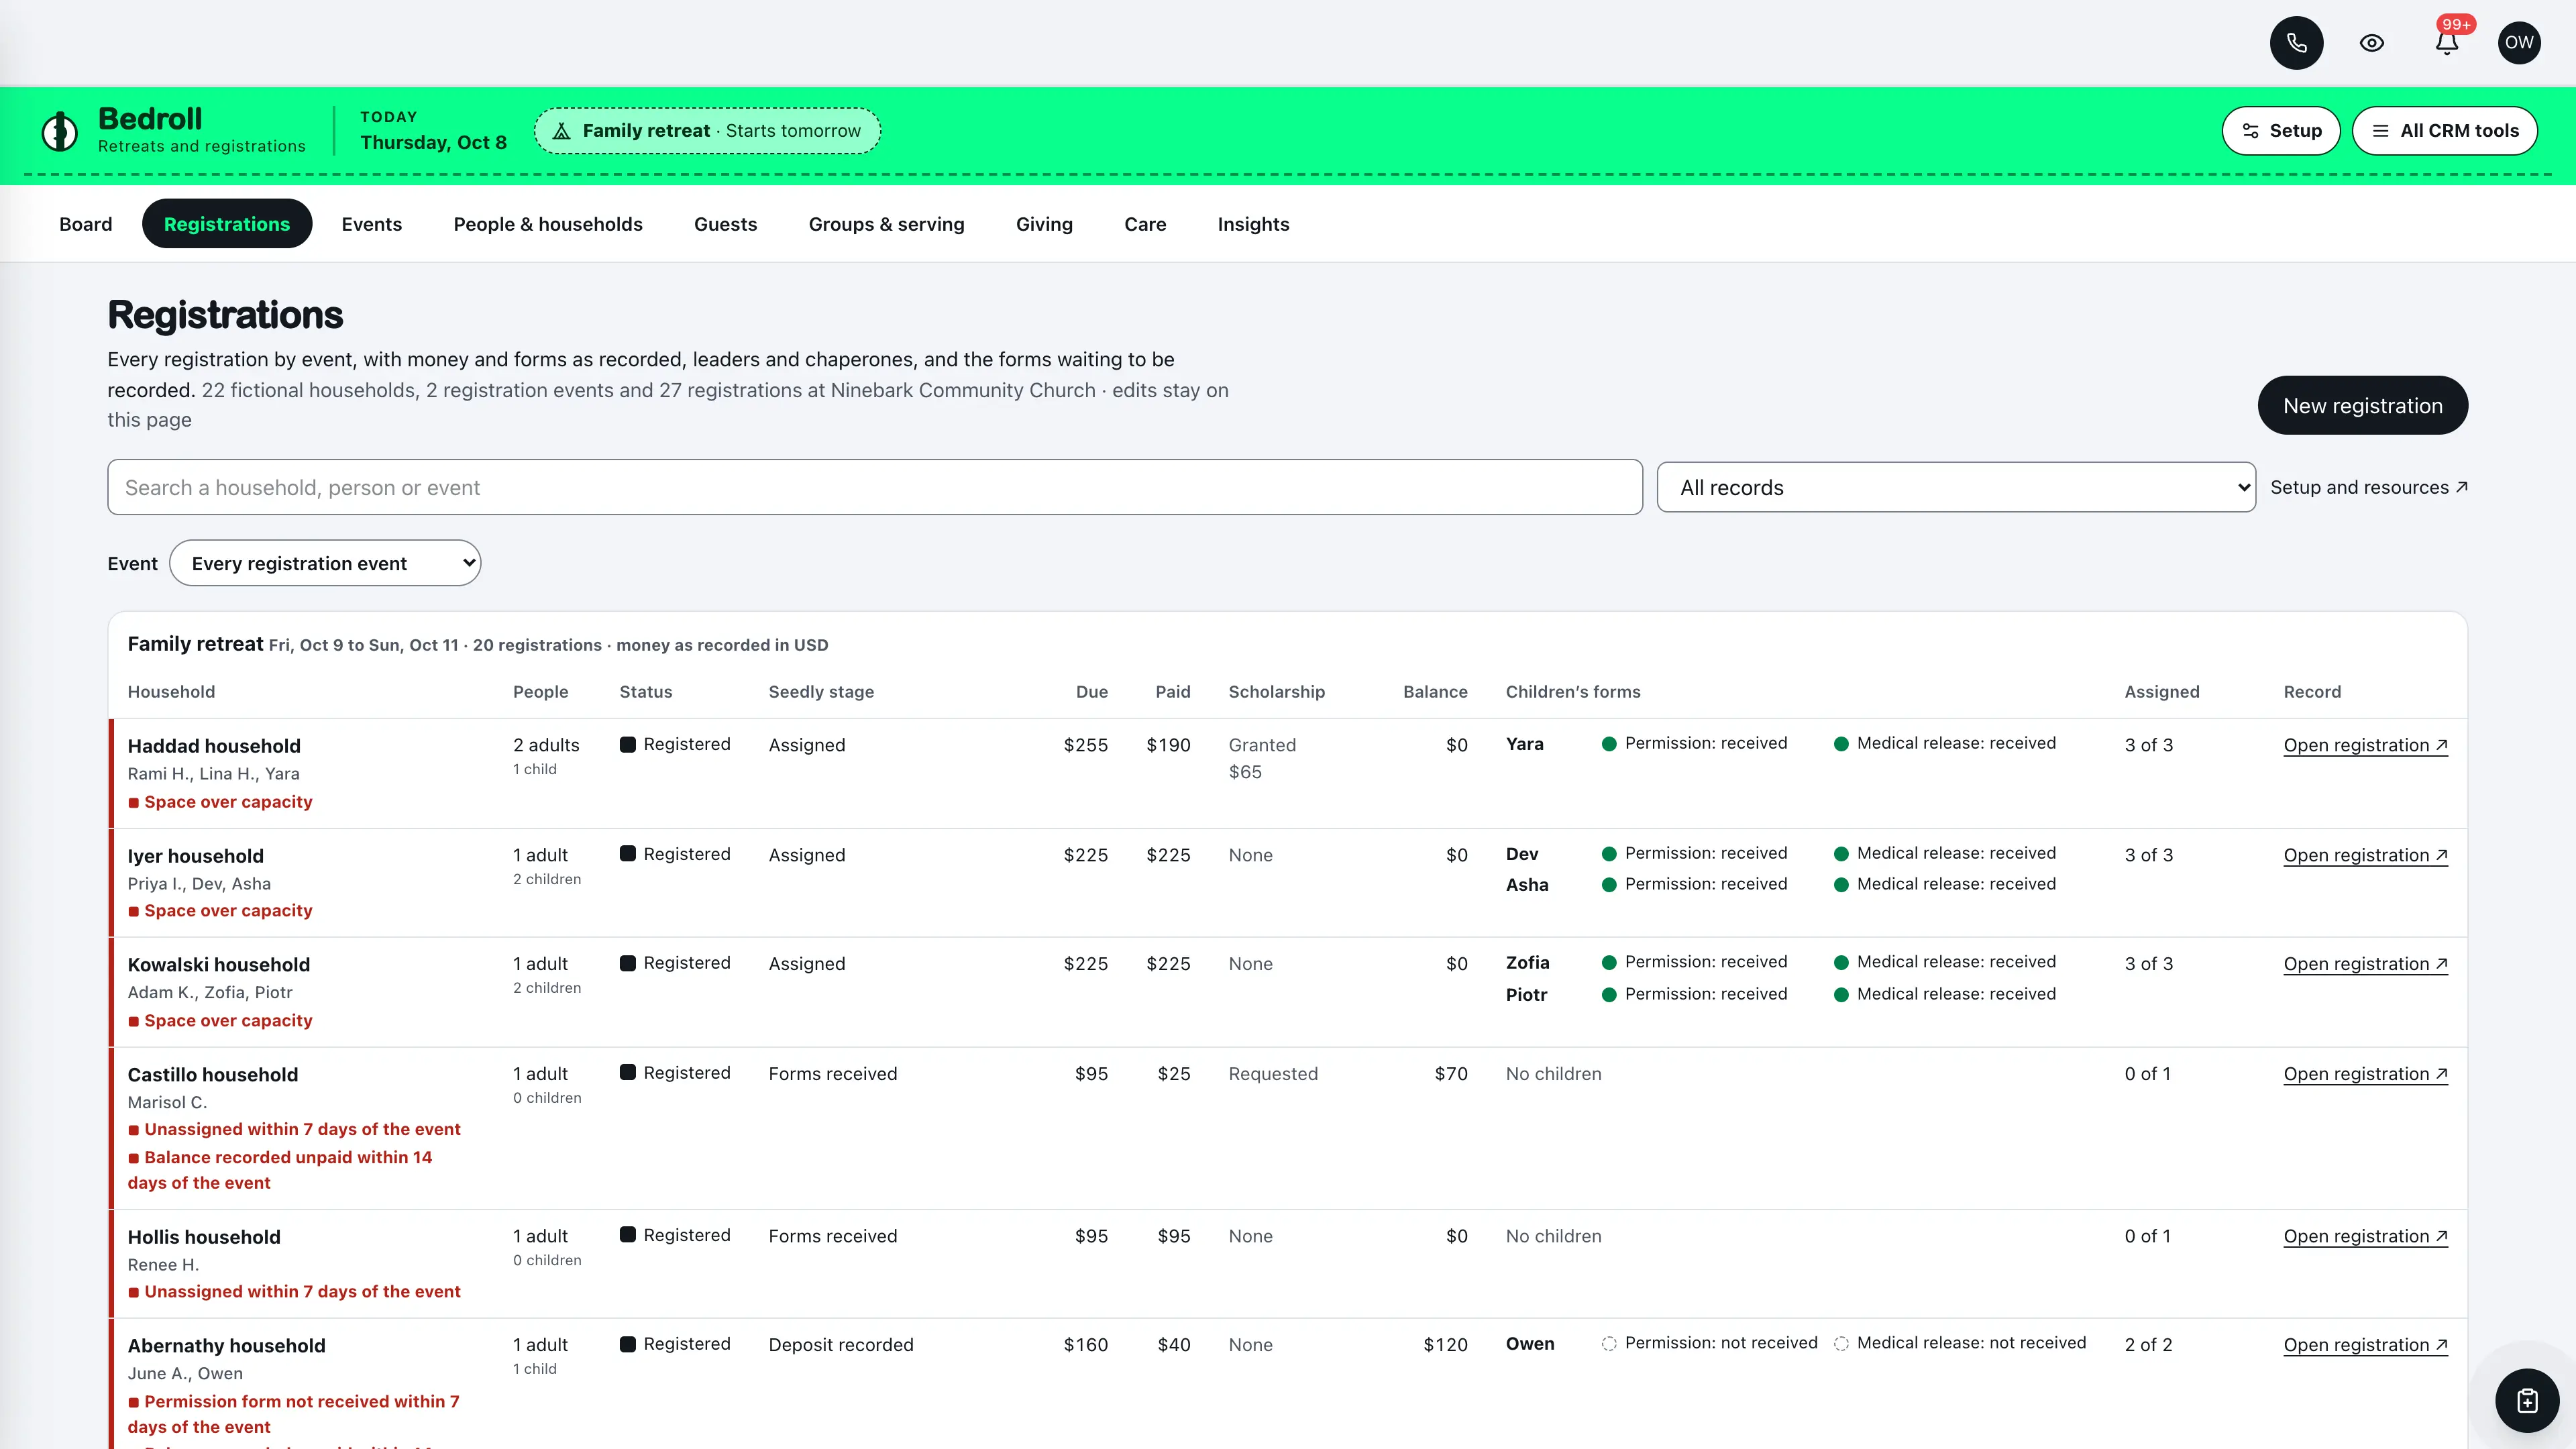This screenshot has width=2576, height=1449.
Task: Click the phone call icon button
Action: click(2296, 43)
